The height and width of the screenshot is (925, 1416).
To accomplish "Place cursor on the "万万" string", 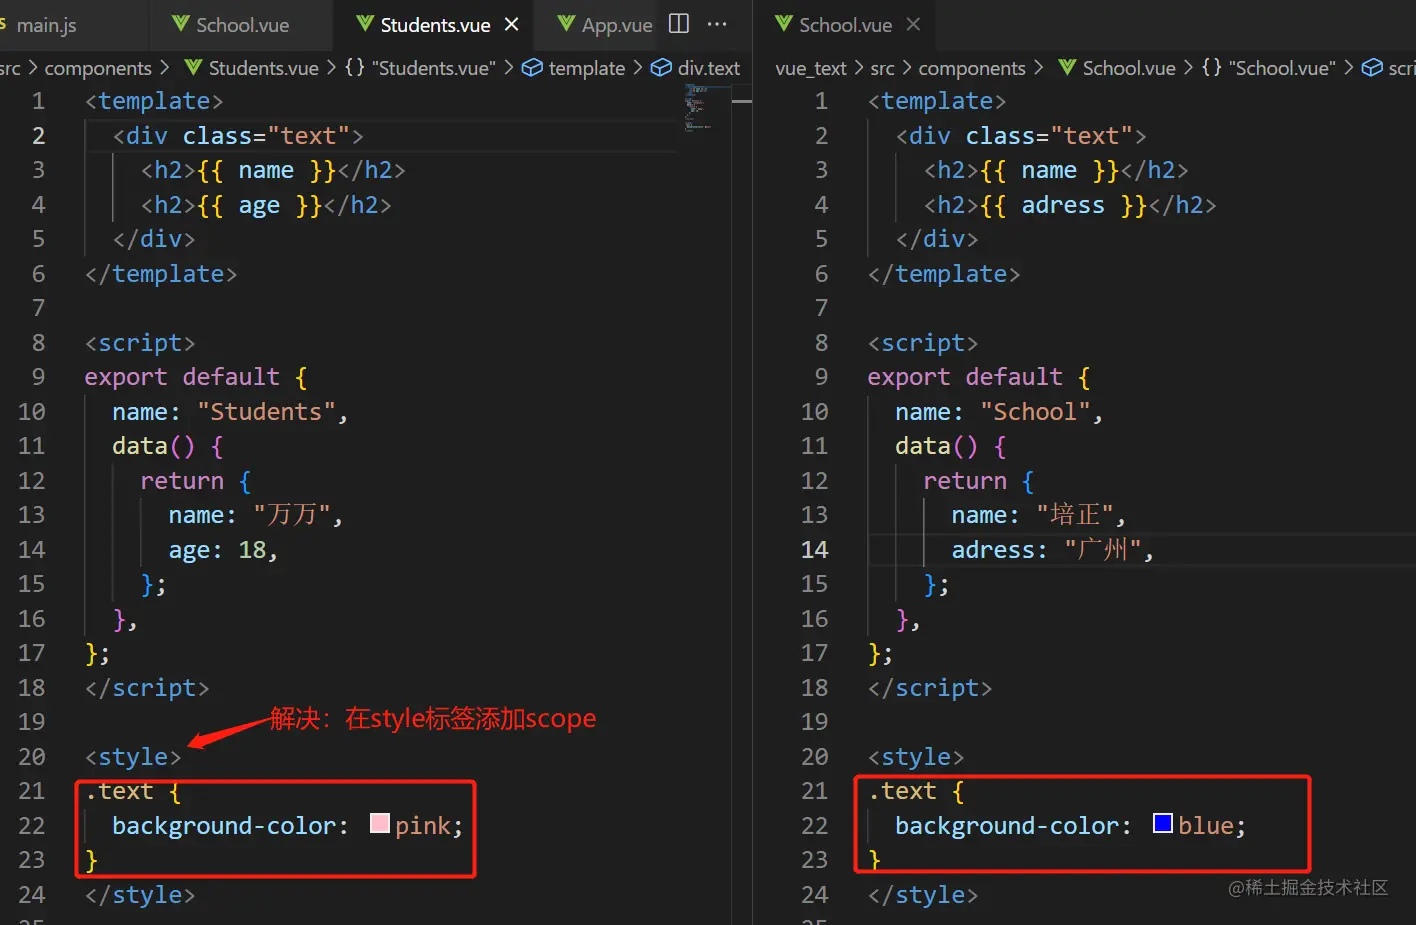I will pos(292,515).
